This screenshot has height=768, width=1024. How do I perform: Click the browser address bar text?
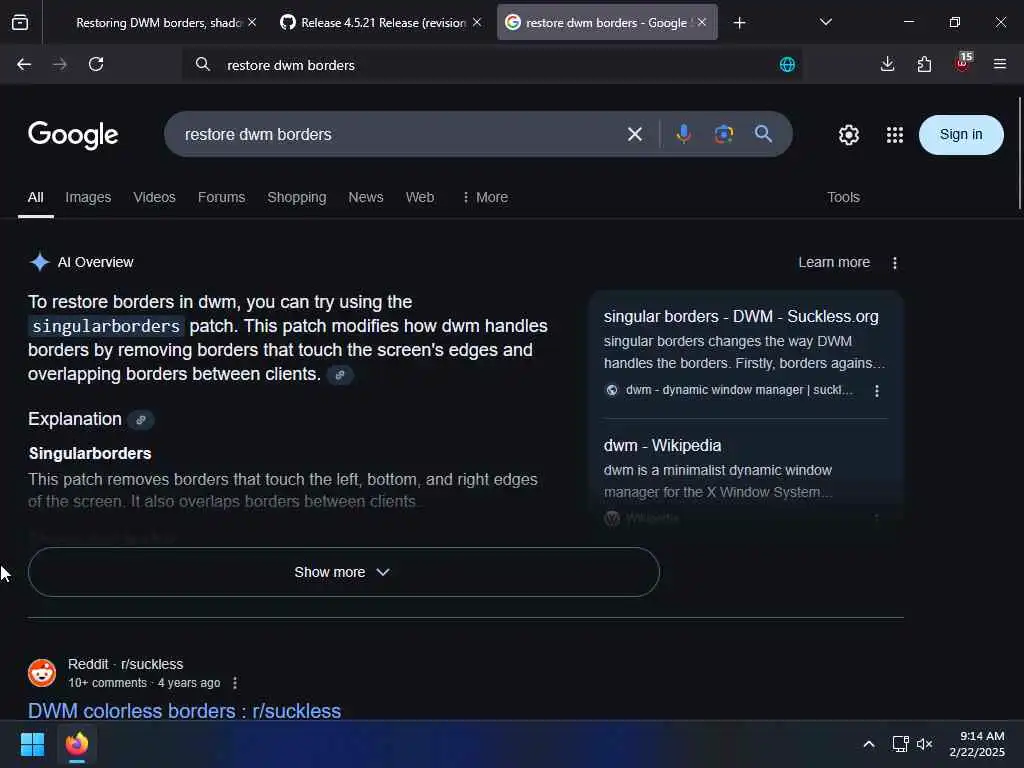coord(291,65)
